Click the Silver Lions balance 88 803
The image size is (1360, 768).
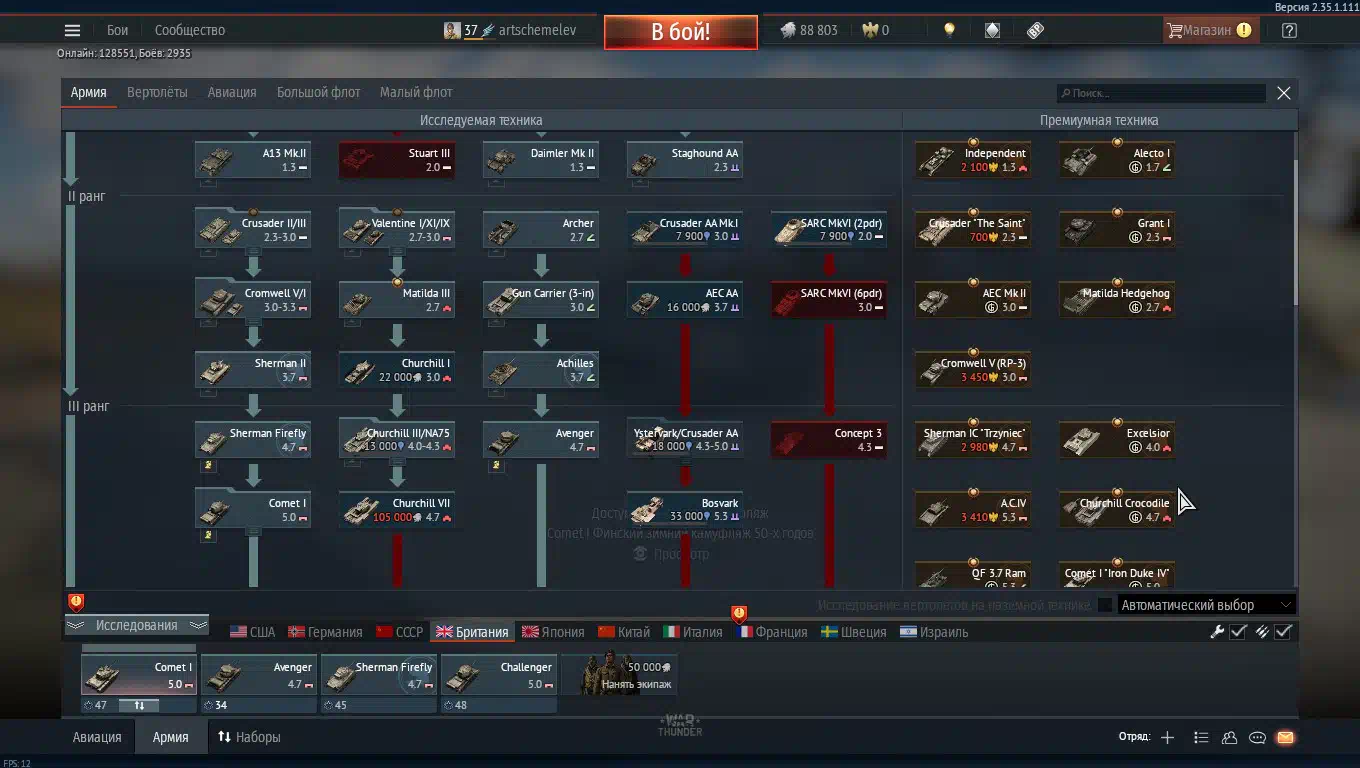pyautogui.click(x=809, y=30)
